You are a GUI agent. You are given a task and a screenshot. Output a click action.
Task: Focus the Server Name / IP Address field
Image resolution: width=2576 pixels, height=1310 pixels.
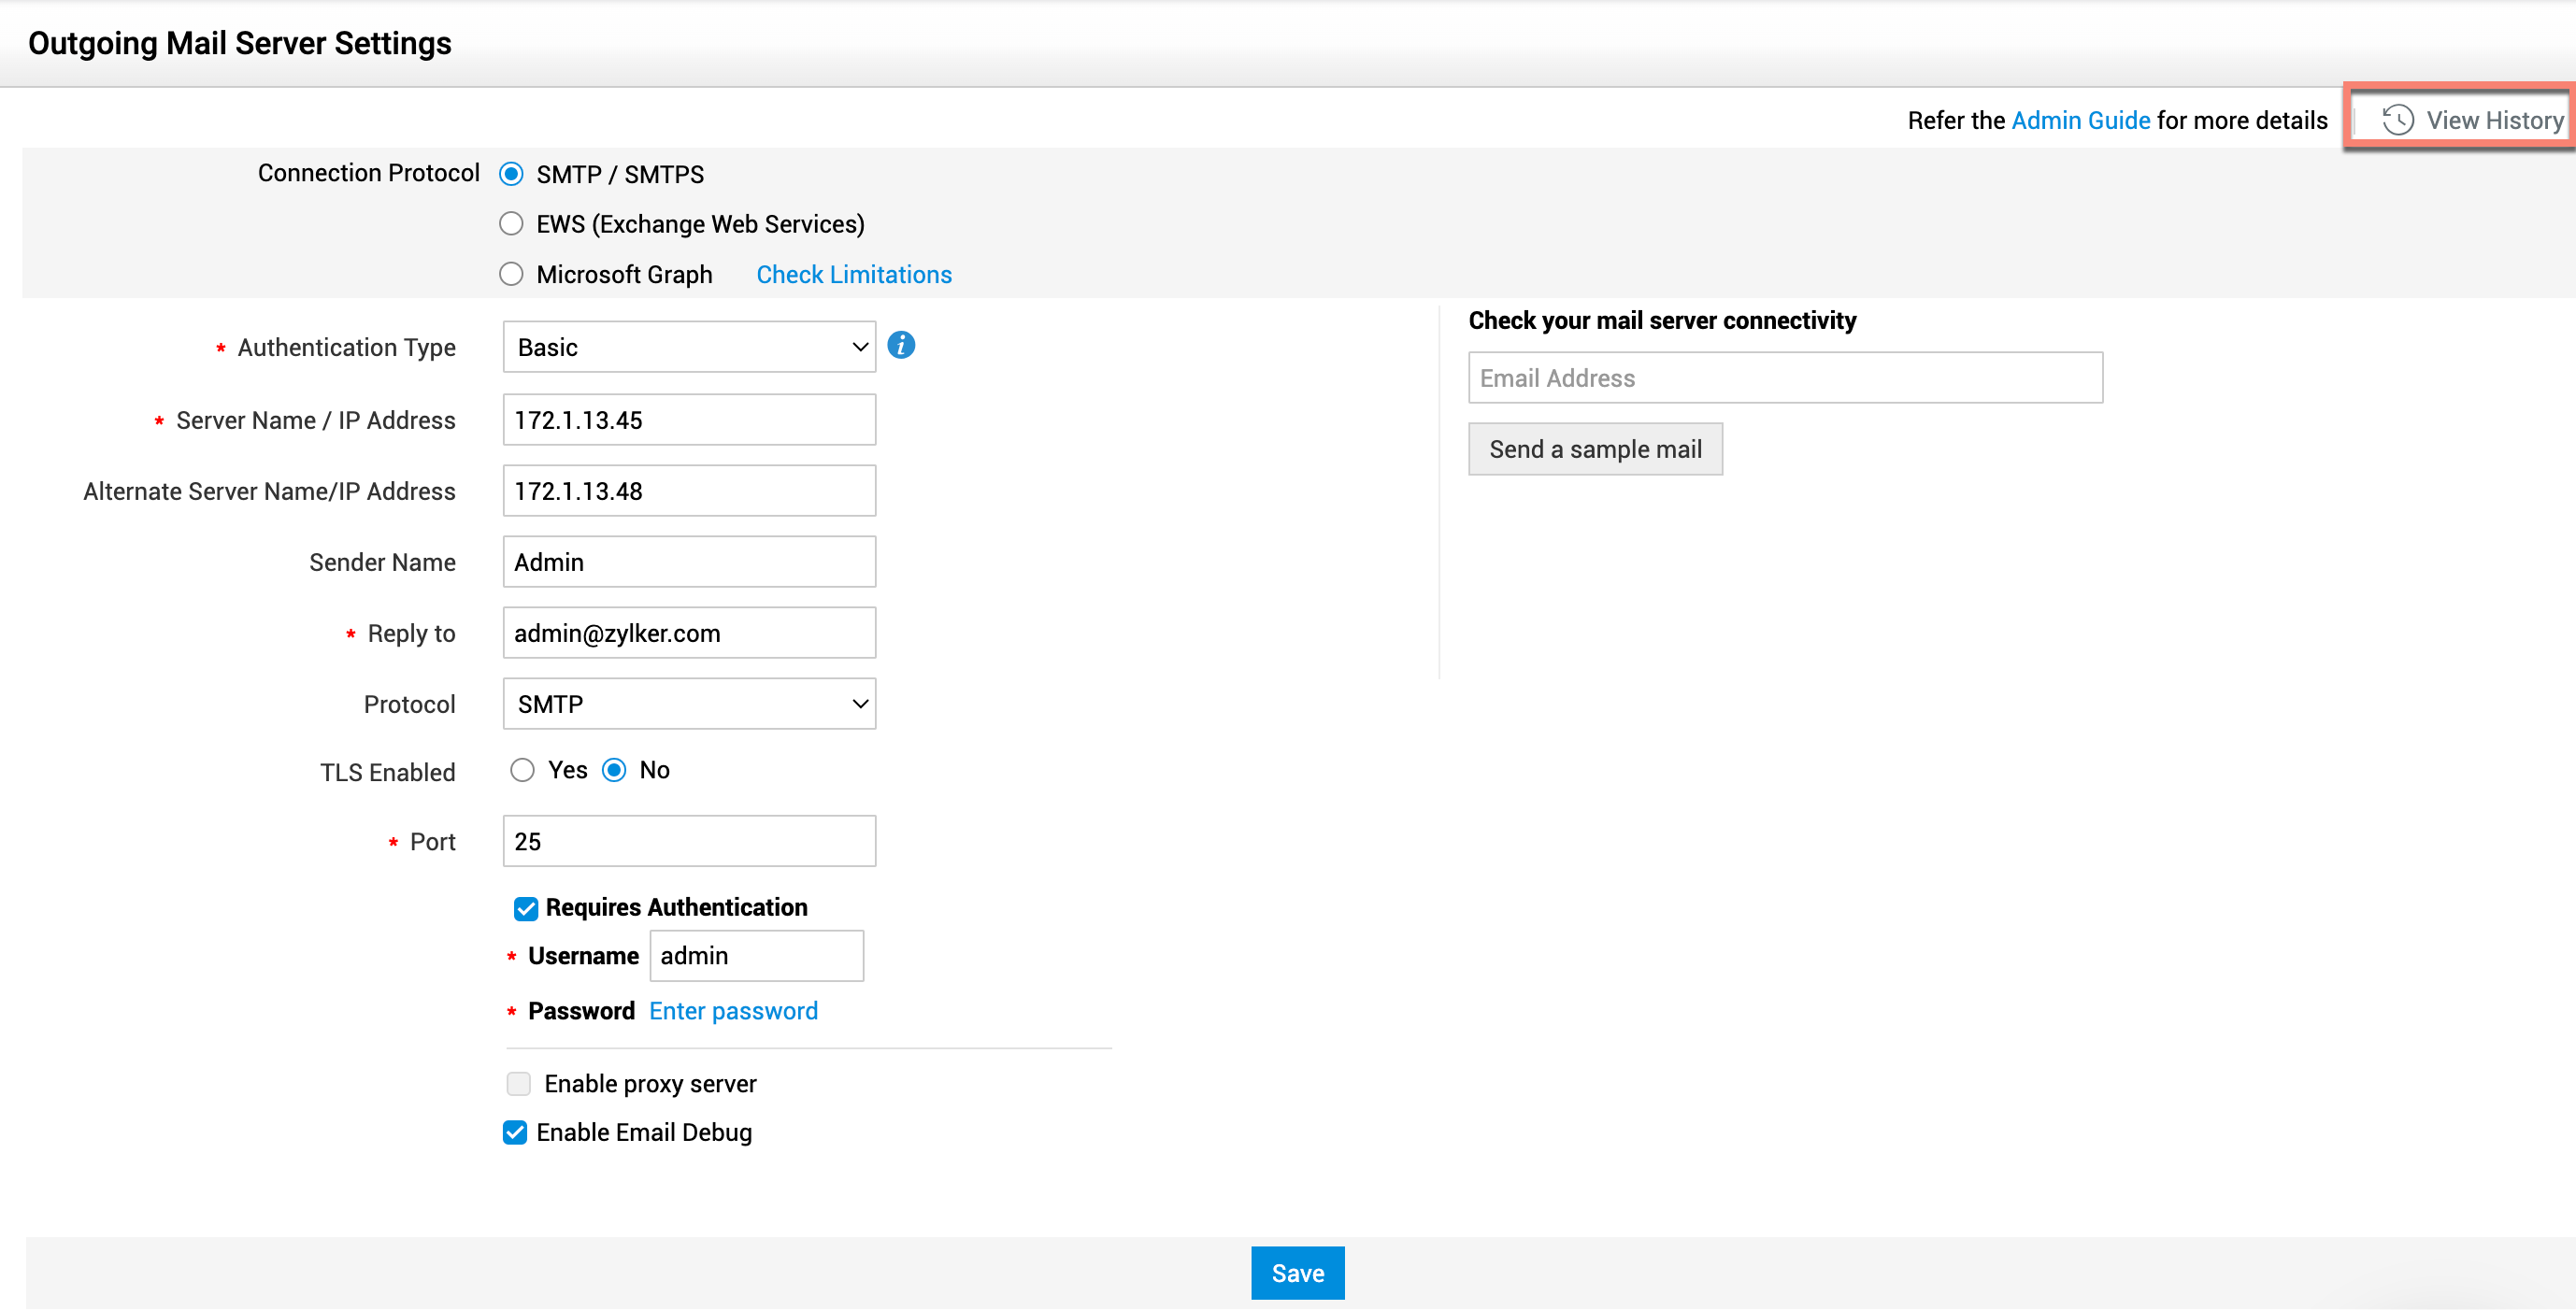click(x=689, y=420)
